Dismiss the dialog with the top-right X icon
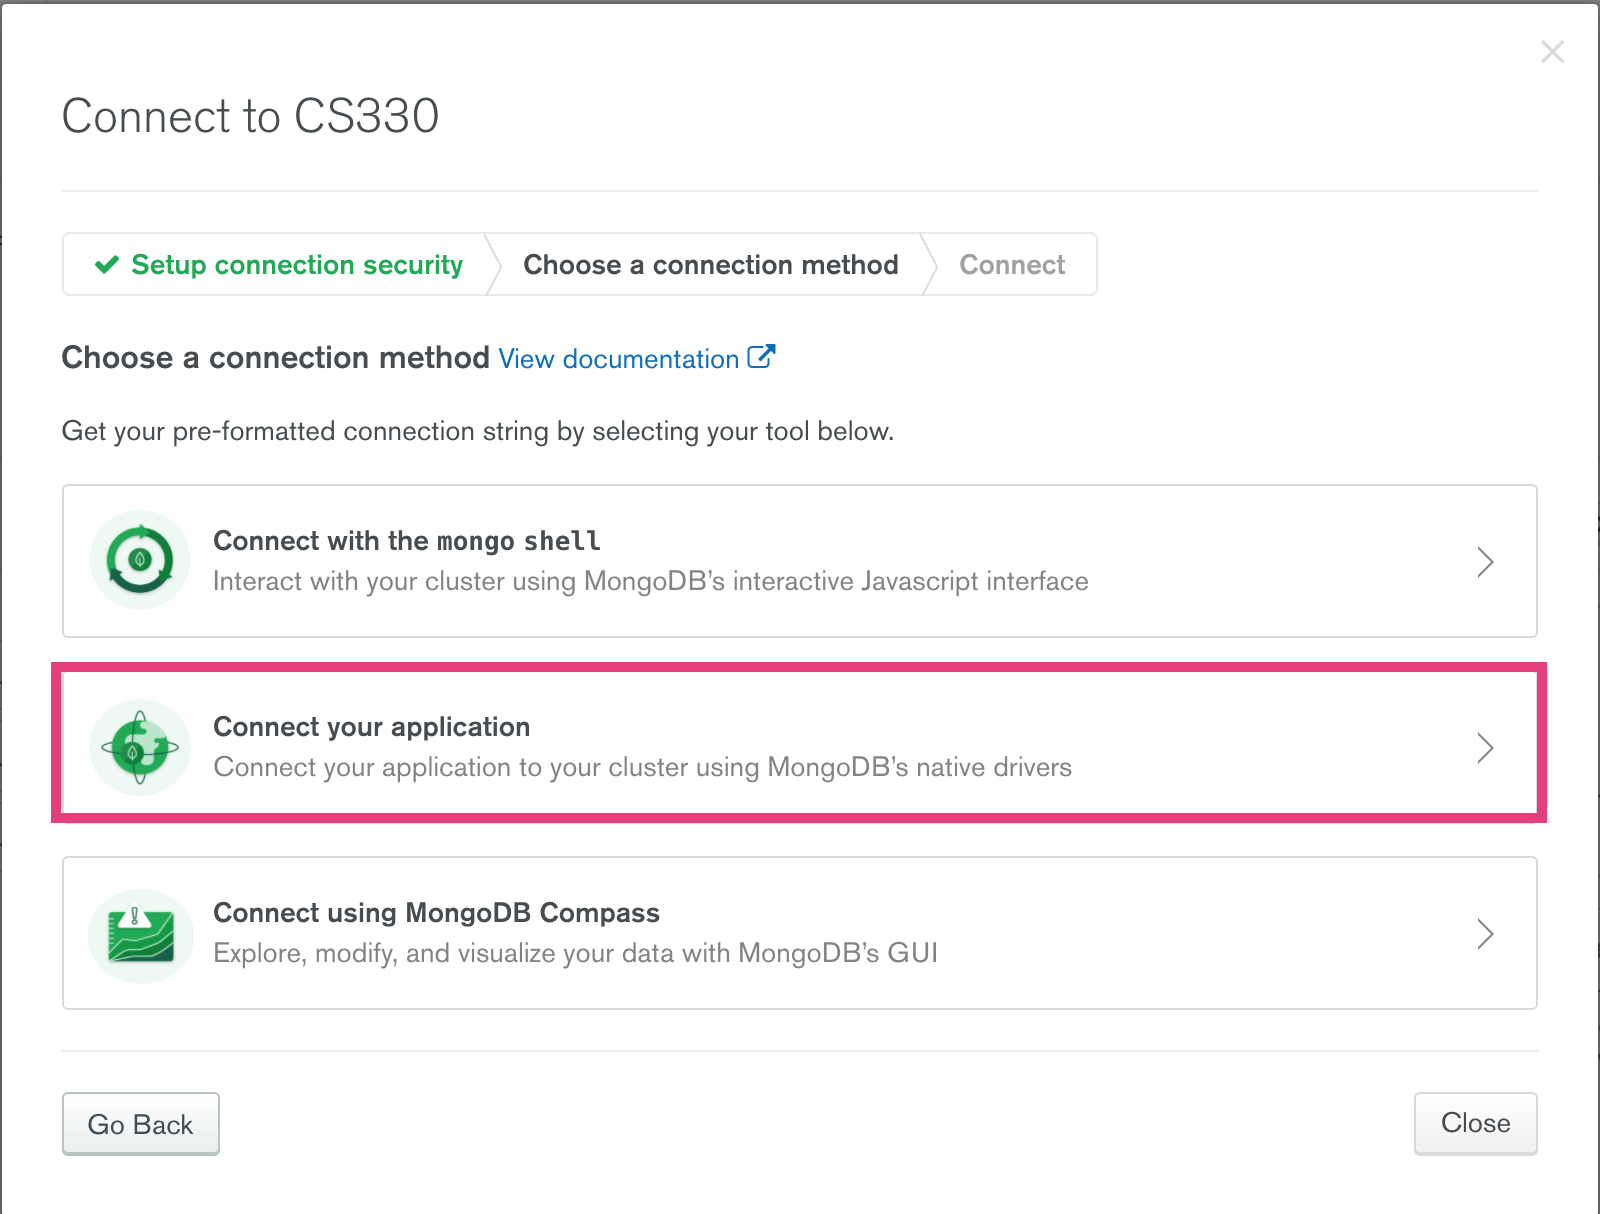The image size is (1600, 1214). [1552, 52]
